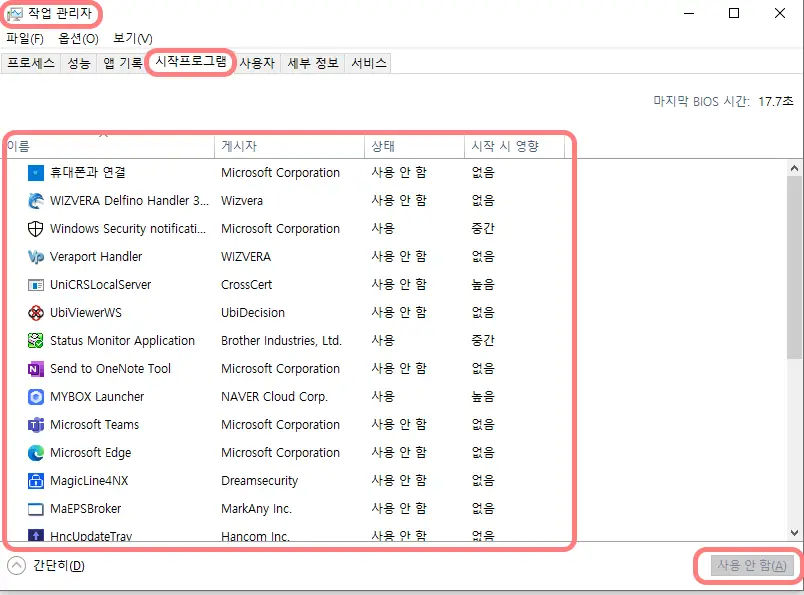Collapse view with 간단히 arrow
The height and width of the screenshot is (595, 804).
coord(16,566)
